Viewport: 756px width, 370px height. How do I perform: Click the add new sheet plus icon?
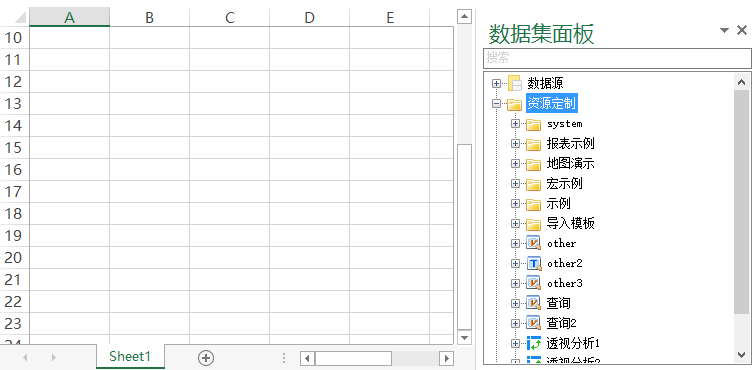[x=206, y=358]
